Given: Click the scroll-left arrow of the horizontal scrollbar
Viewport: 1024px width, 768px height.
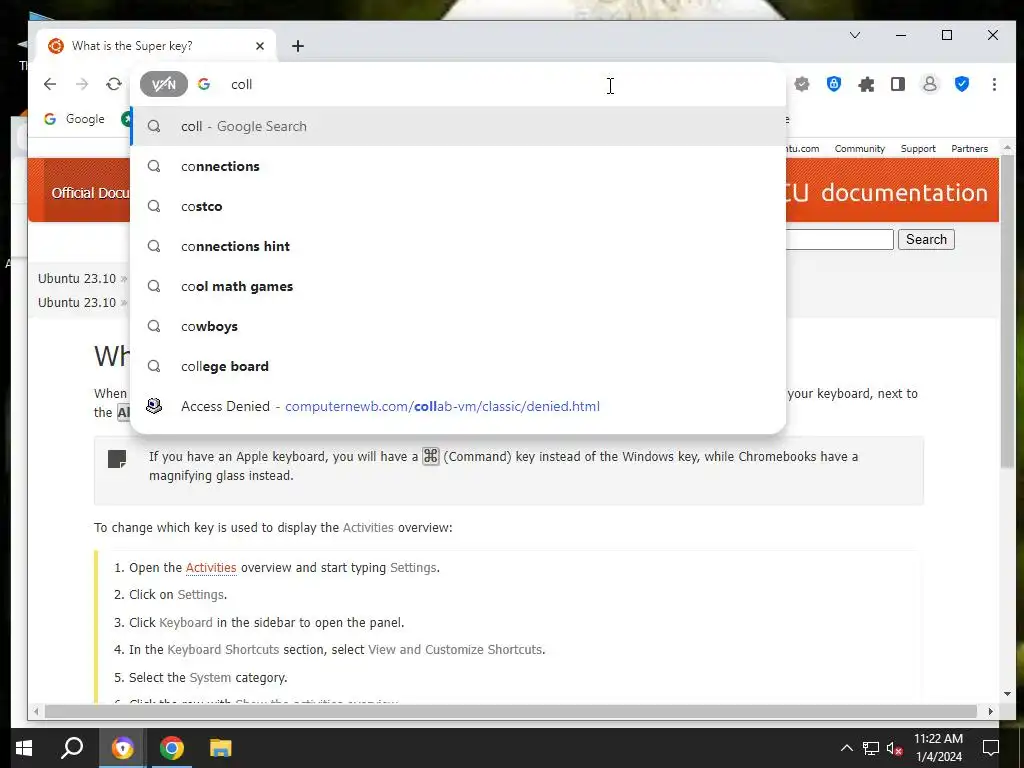Looking at the screenshot, I should coord(36,711).
